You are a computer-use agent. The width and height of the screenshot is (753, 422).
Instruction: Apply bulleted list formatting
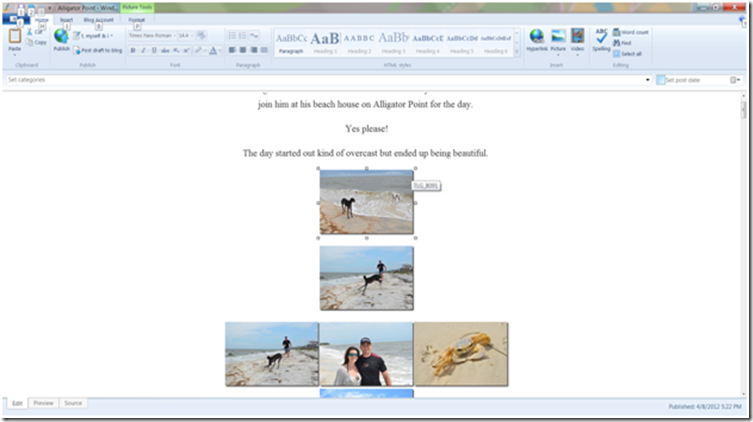[x=232, y=36]
